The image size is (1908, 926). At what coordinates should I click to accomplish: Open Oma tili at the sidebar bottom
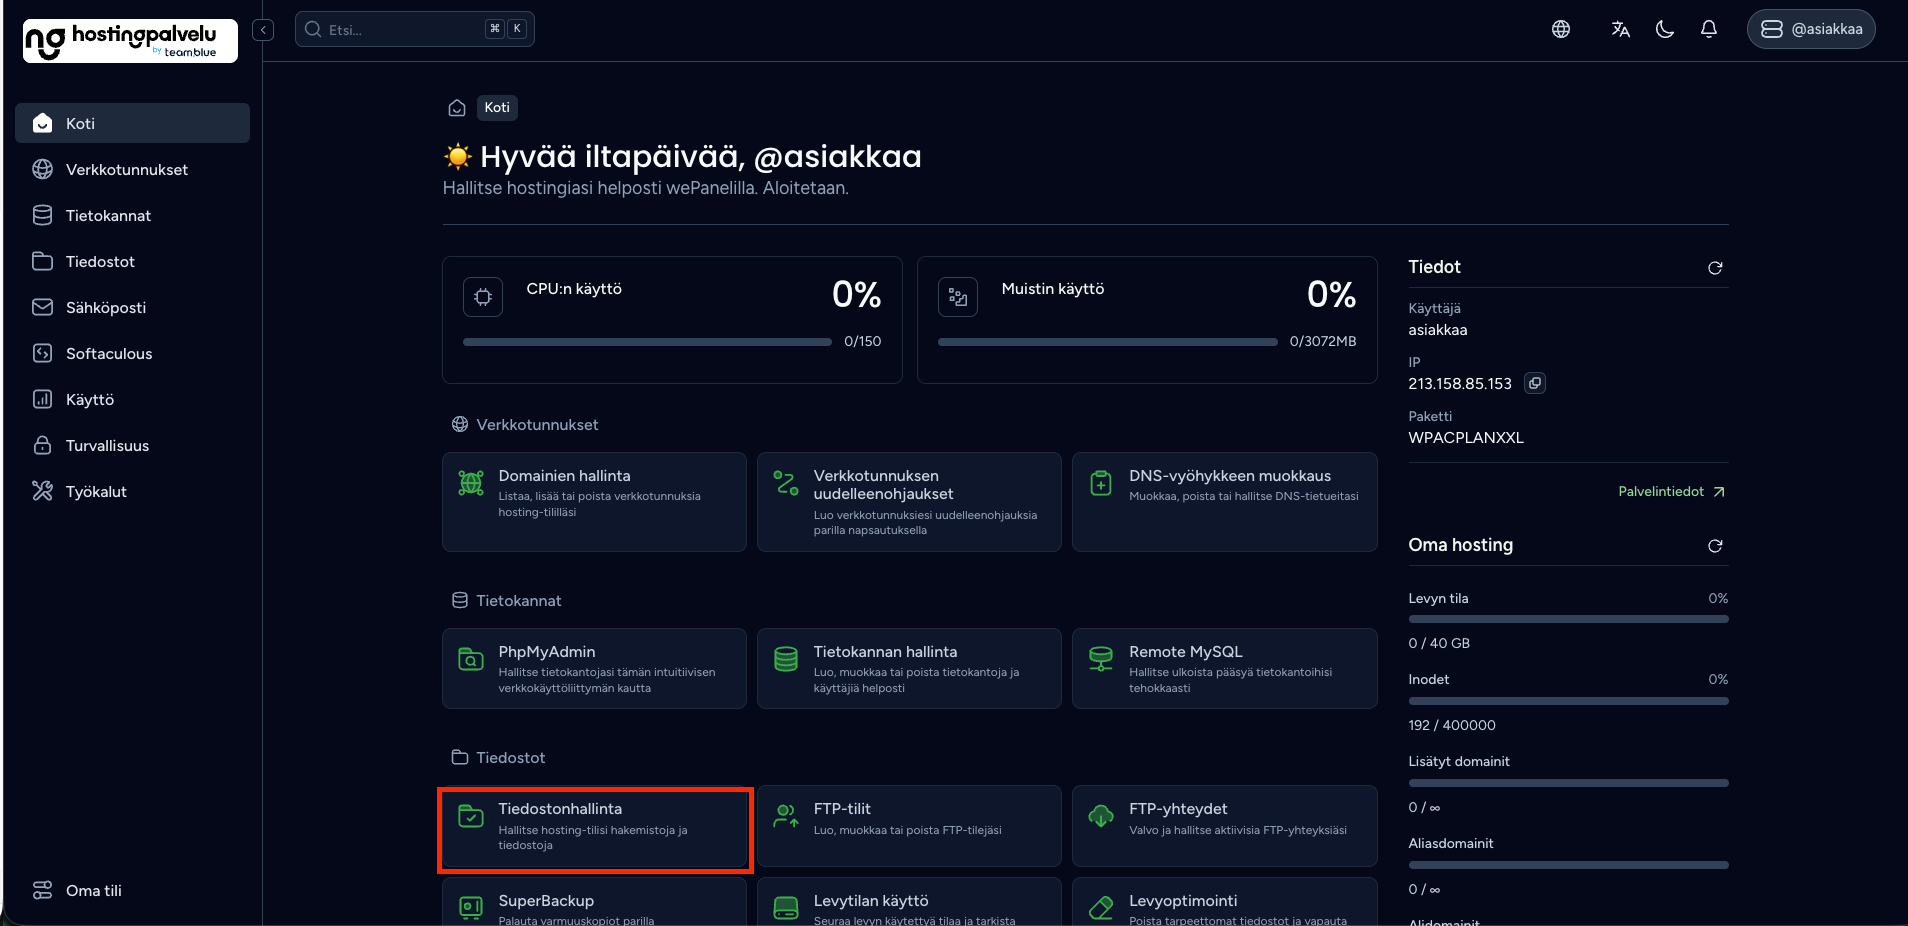(132, 890)
